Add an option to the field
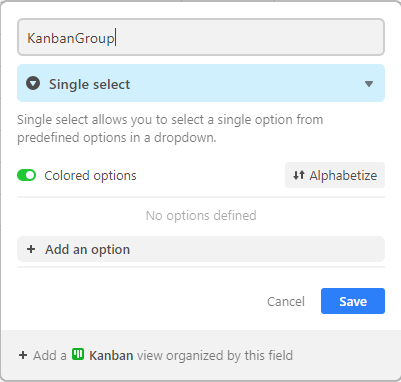The height and width of the screenshot is (382, 401). pyautogui.click(x=201, y=249)
